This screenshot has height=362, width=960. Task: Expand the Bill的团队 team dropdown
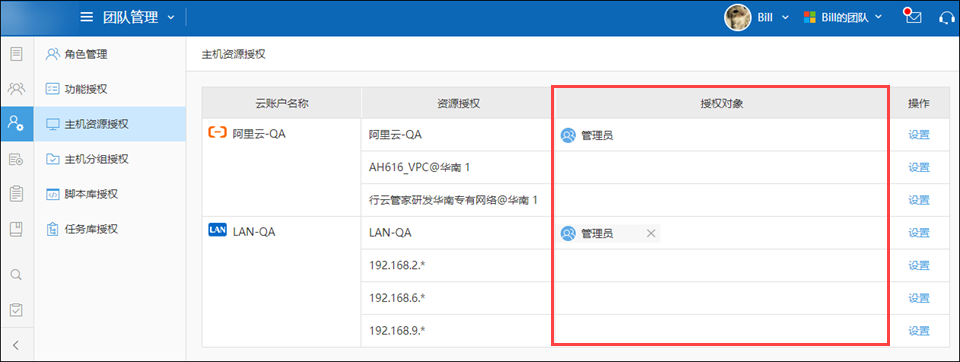[x=842, y=17]
